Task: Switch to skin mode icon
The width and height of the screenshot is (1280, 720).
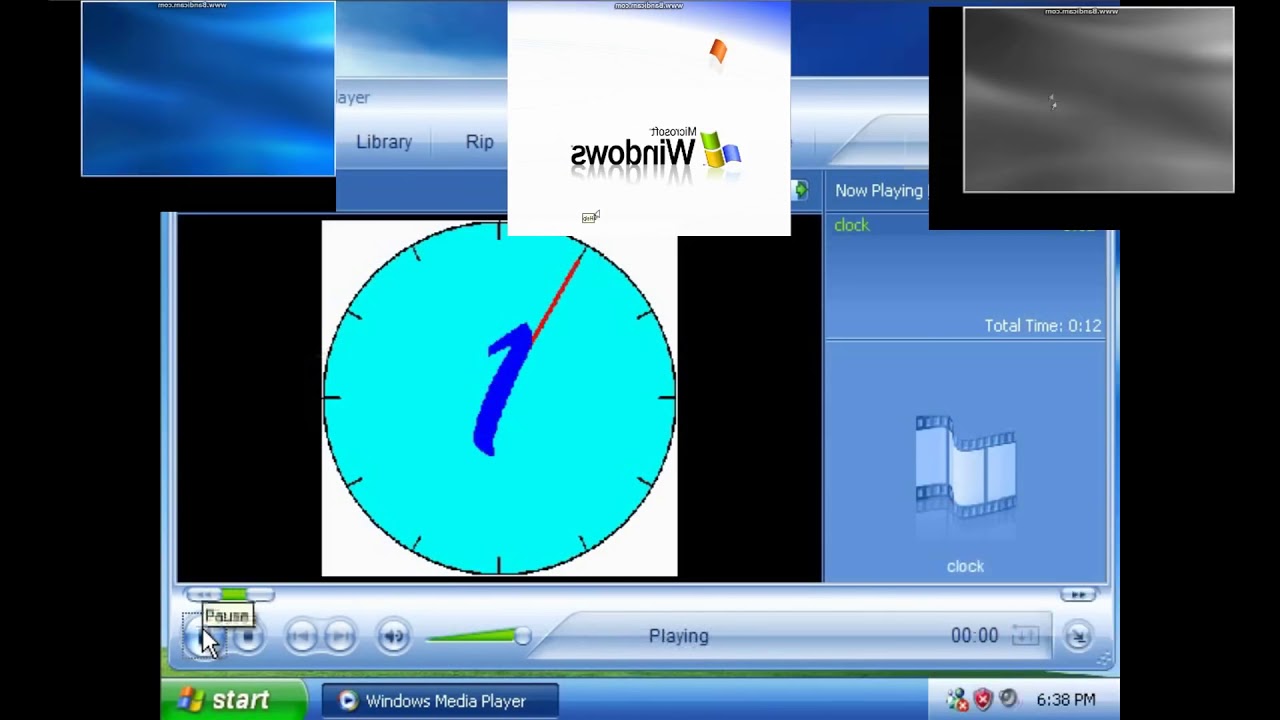Action: tap(1078, 635)
